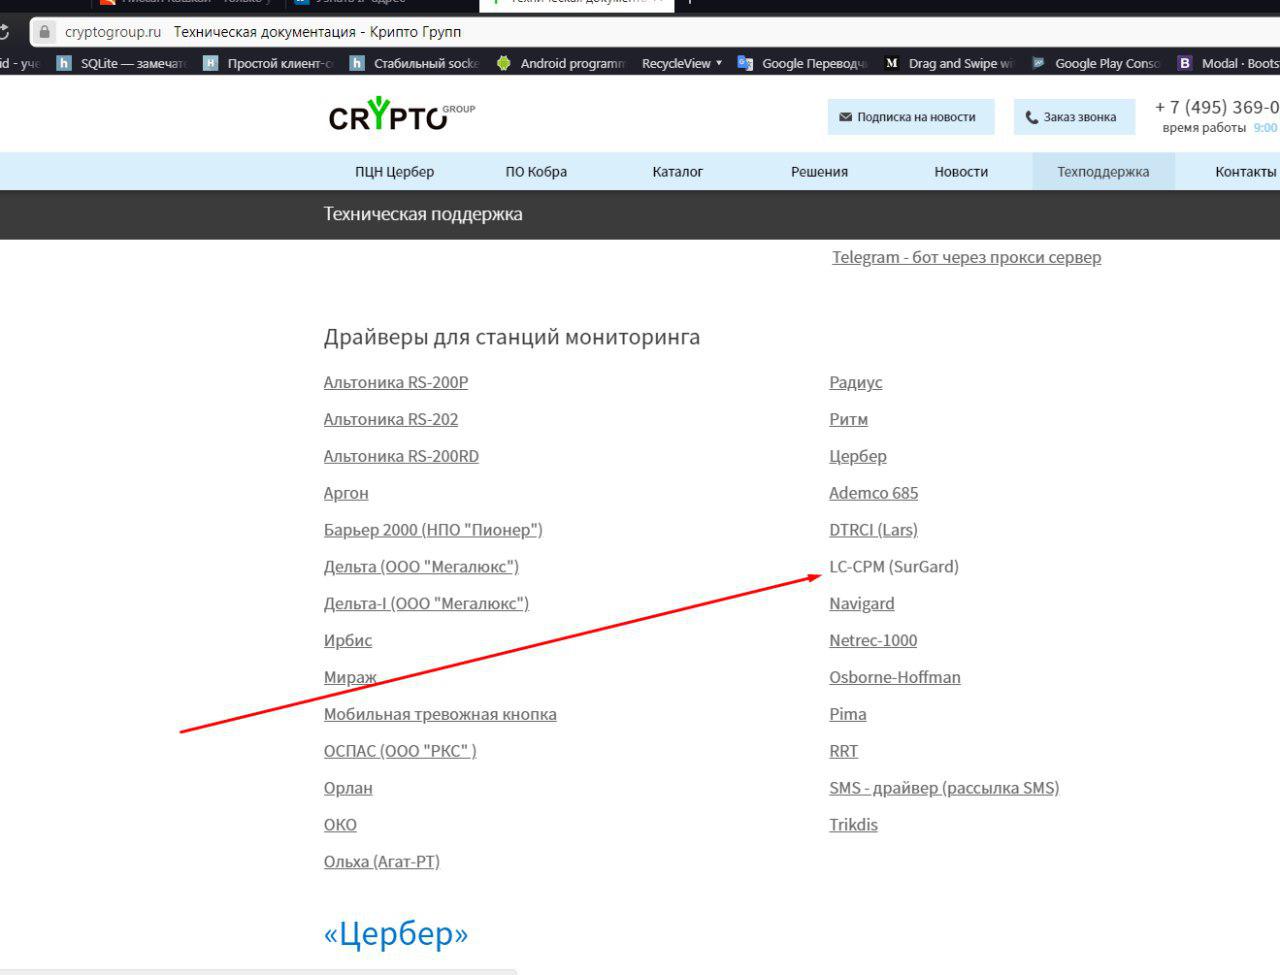1280x975 pixels.
Task: Open the 'Стабильный socket' bookmark
Action: pyautogui.click(x=414, y=63)
